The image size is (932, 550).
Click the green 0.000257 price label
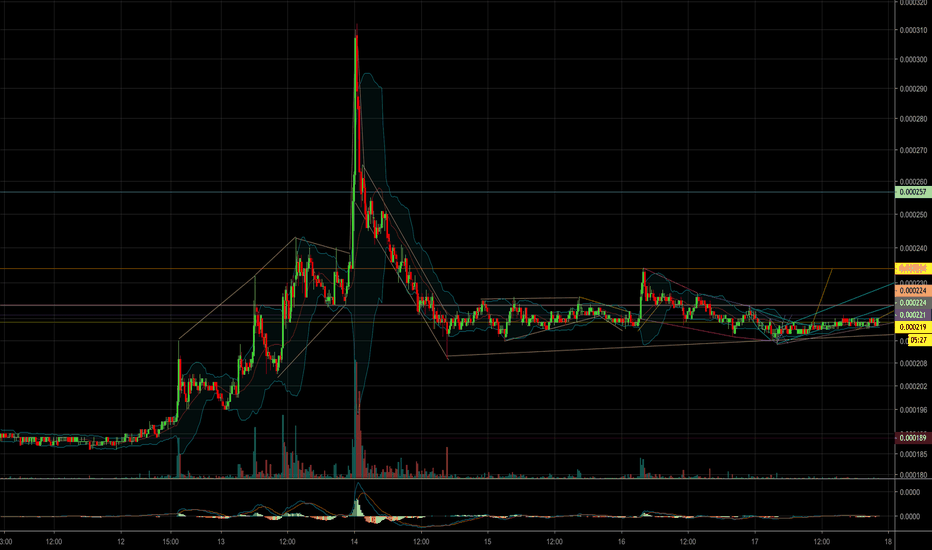coord(913,192)
